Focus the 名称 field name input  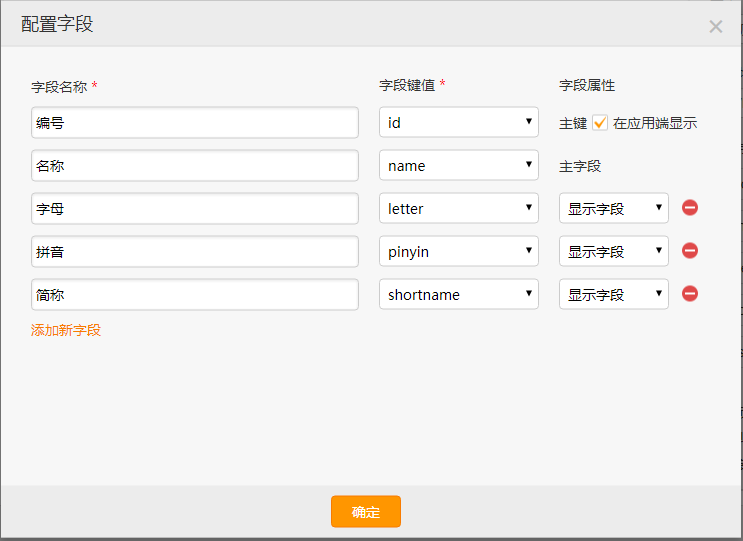(x=195, y=166)
